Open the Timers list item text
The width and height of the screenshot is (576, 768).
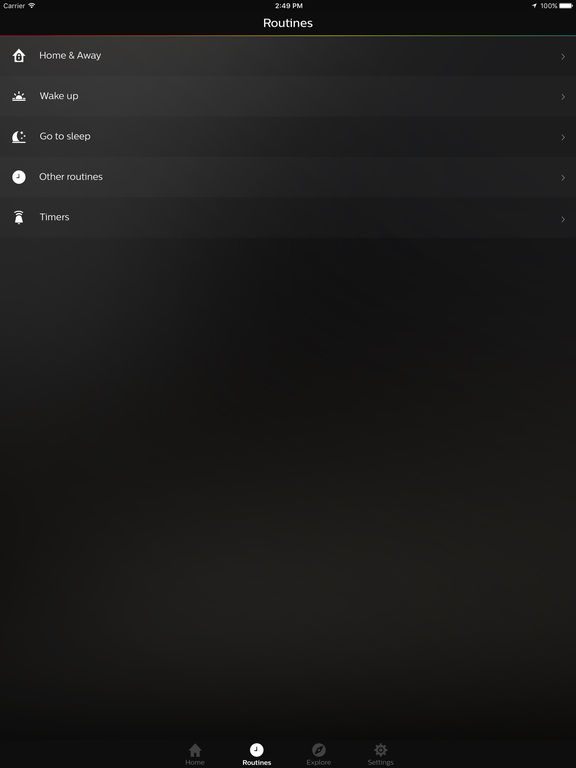tap(54, 217)
